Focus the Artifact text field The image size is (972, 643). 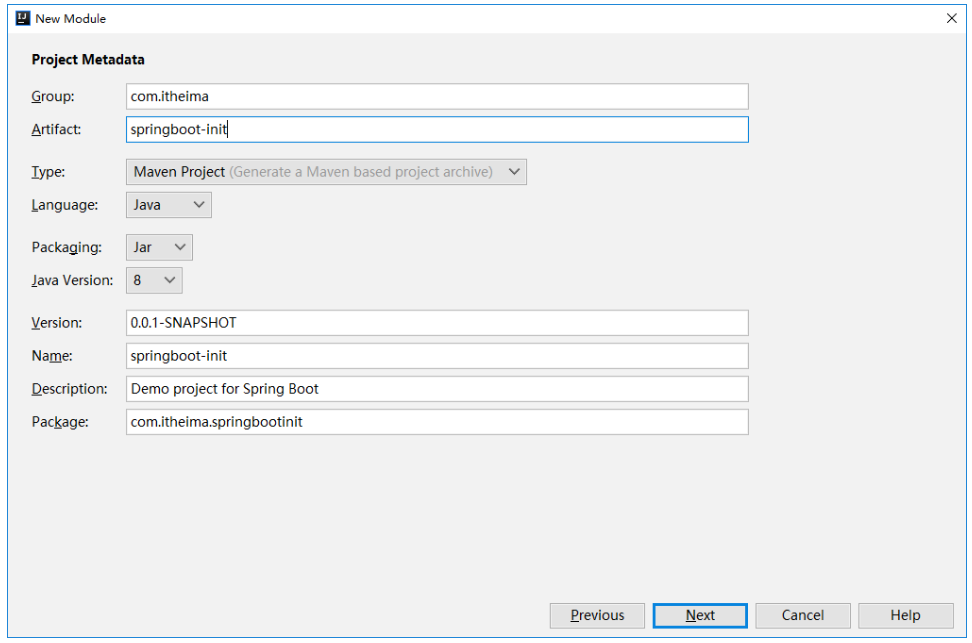pyautogui.click(x=437, y=129)
